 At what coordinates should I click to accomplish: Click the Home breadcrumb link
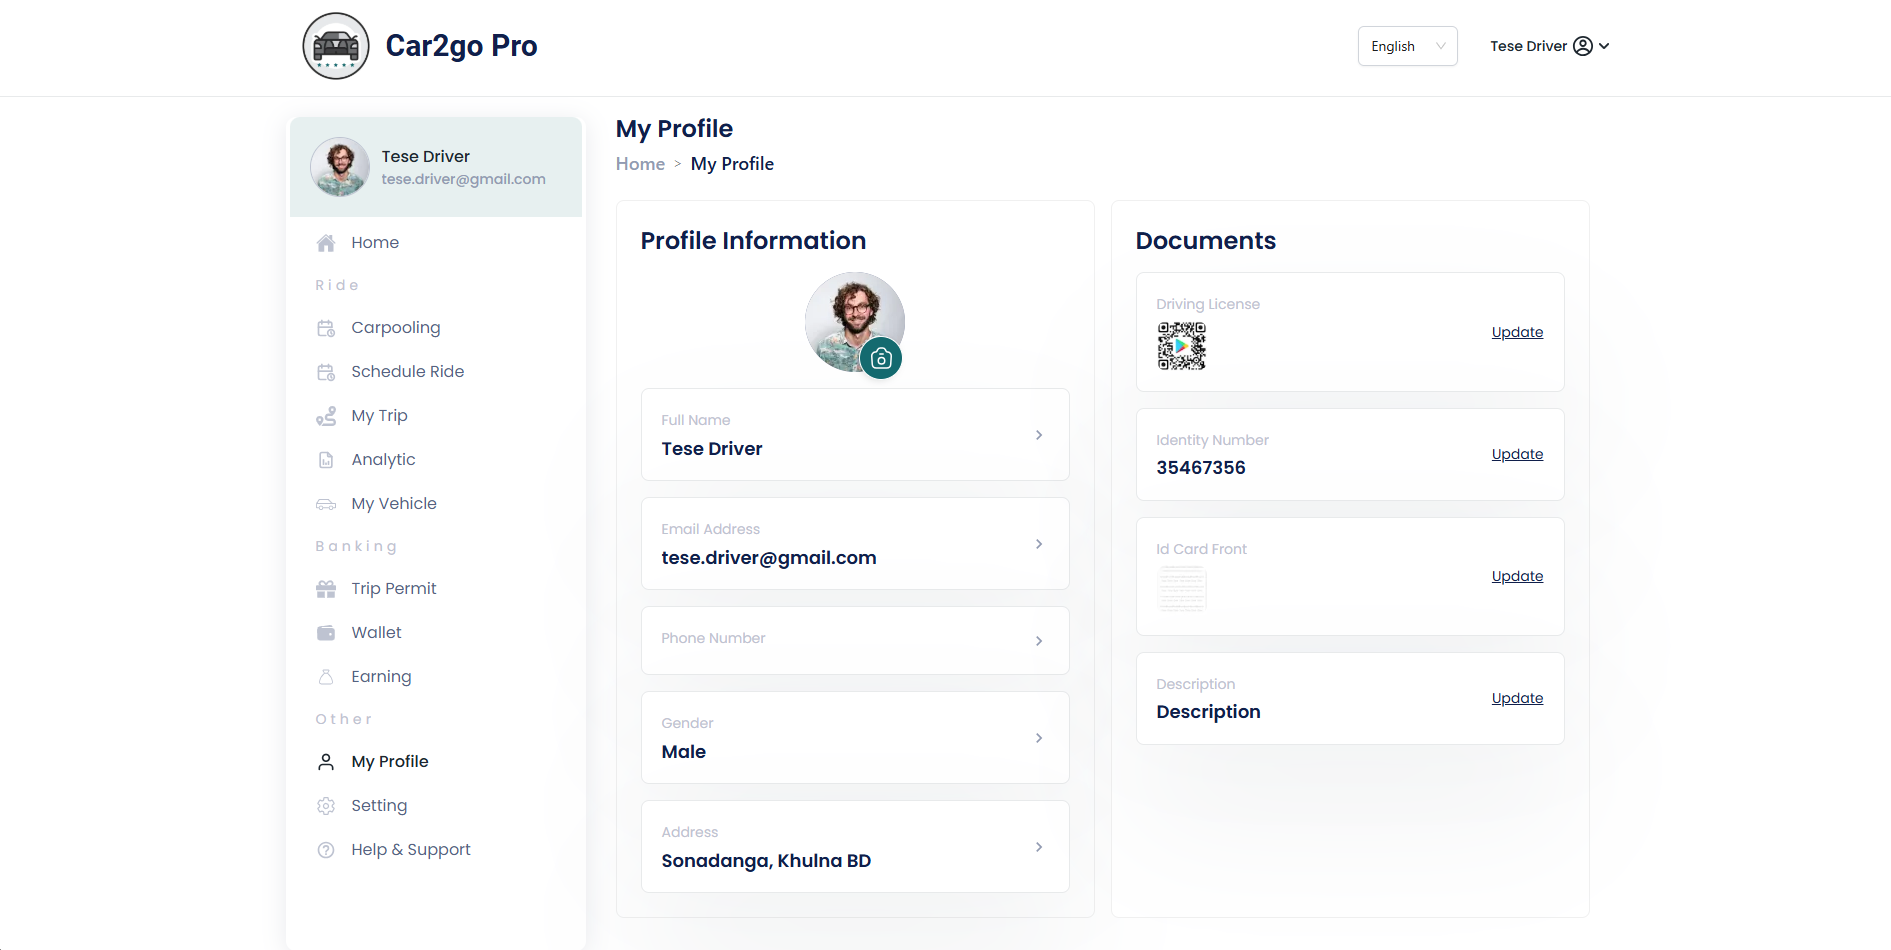(640, 164)
